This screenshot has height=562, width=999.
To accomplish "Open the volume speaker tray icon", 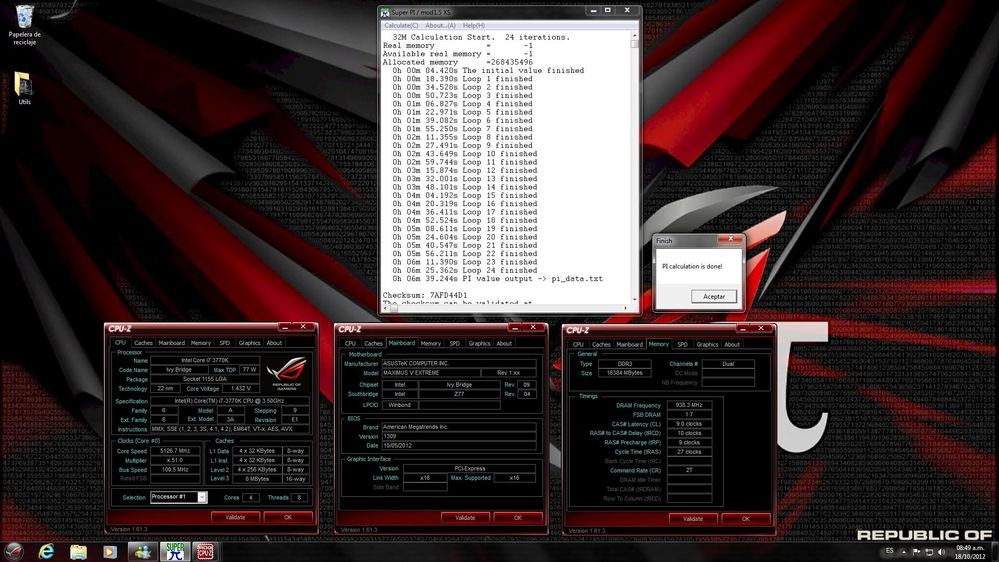I will [942, 551].
